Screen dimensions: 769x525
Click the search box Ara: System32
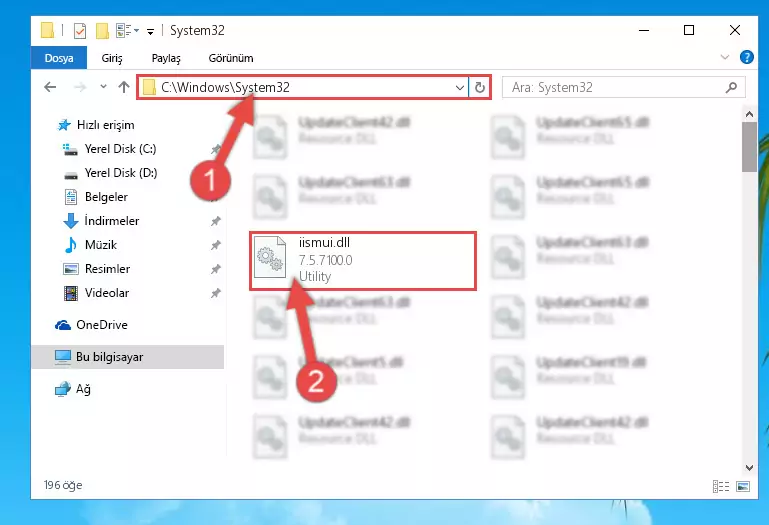coord(623,87)
